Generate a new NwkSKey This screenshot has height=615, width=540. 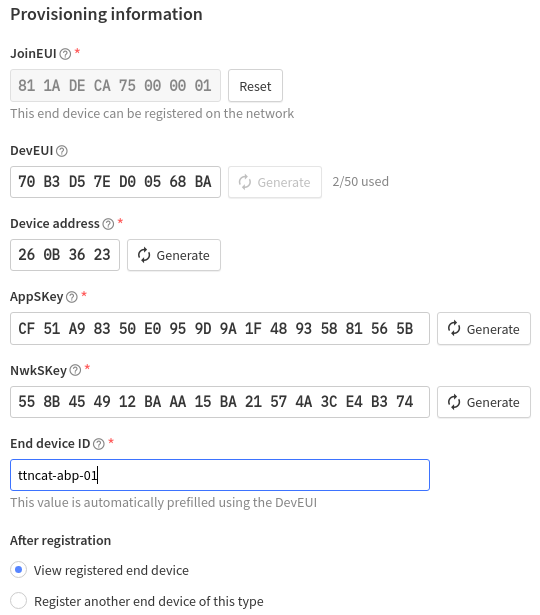tap(484, 402)
